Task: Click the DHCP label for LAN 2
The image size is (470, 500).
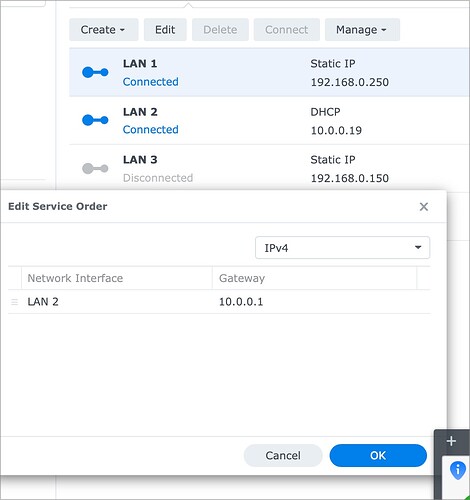Action: [325, 112]
